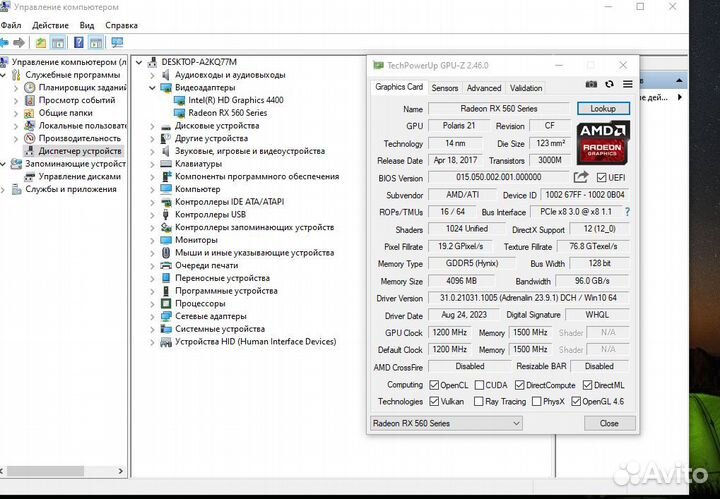Open the Действие menu
720x499 pixels.
[50, 25]
